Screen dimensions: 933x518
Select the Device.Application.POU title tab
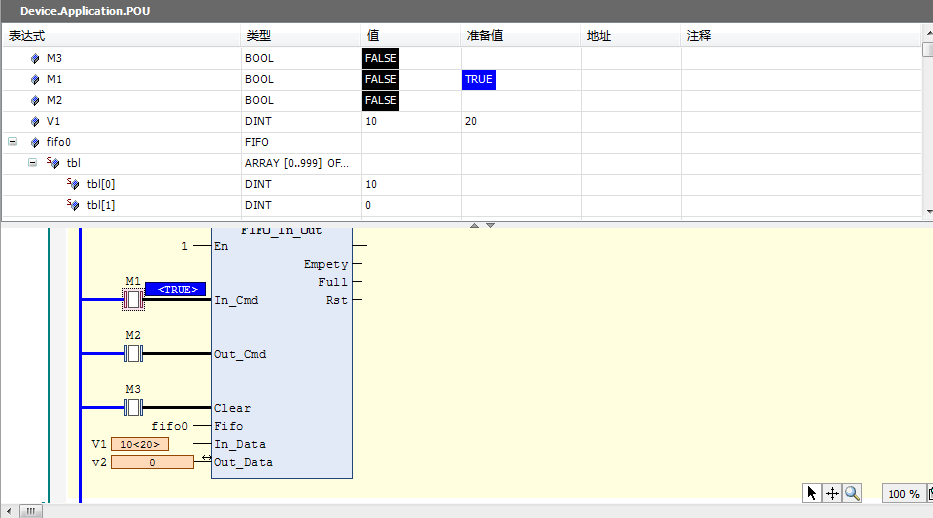click(85, 11)
